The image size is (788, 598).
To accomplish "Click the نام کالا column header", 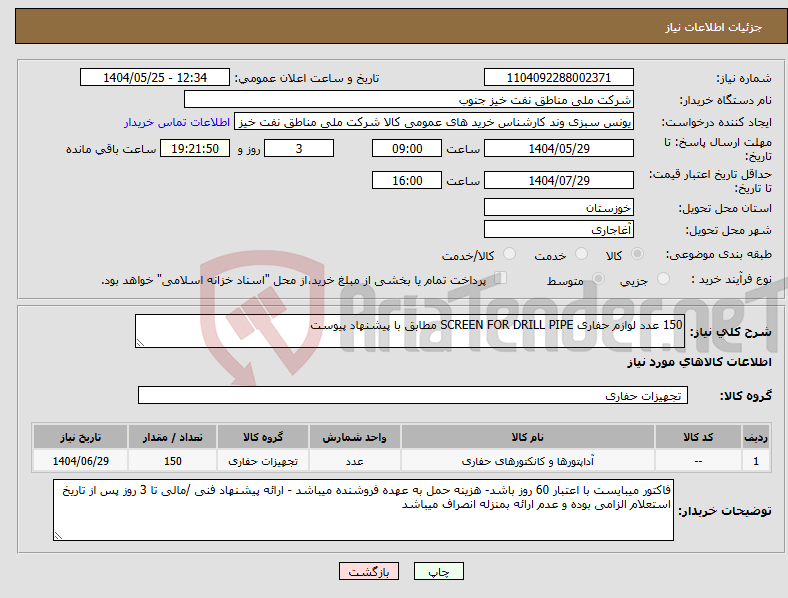I will [528, 437].
